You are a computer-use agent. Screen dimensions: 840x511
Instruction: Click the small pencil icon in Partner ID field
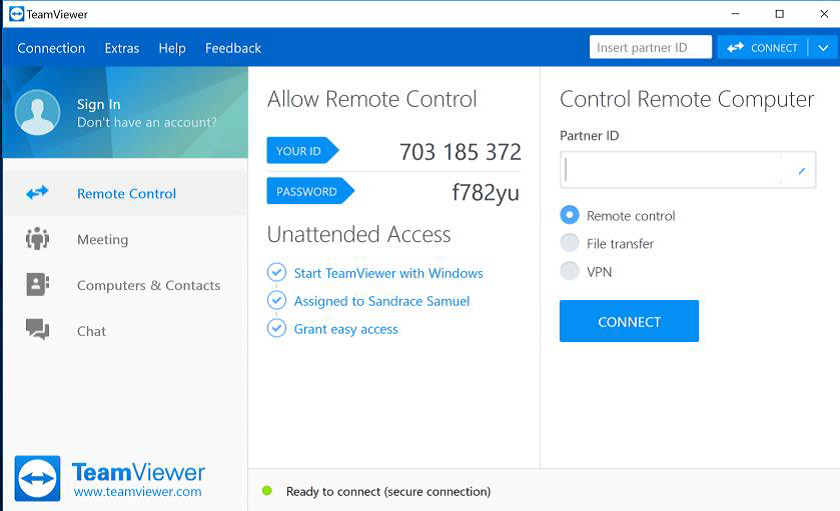click(x=802, y=171)
